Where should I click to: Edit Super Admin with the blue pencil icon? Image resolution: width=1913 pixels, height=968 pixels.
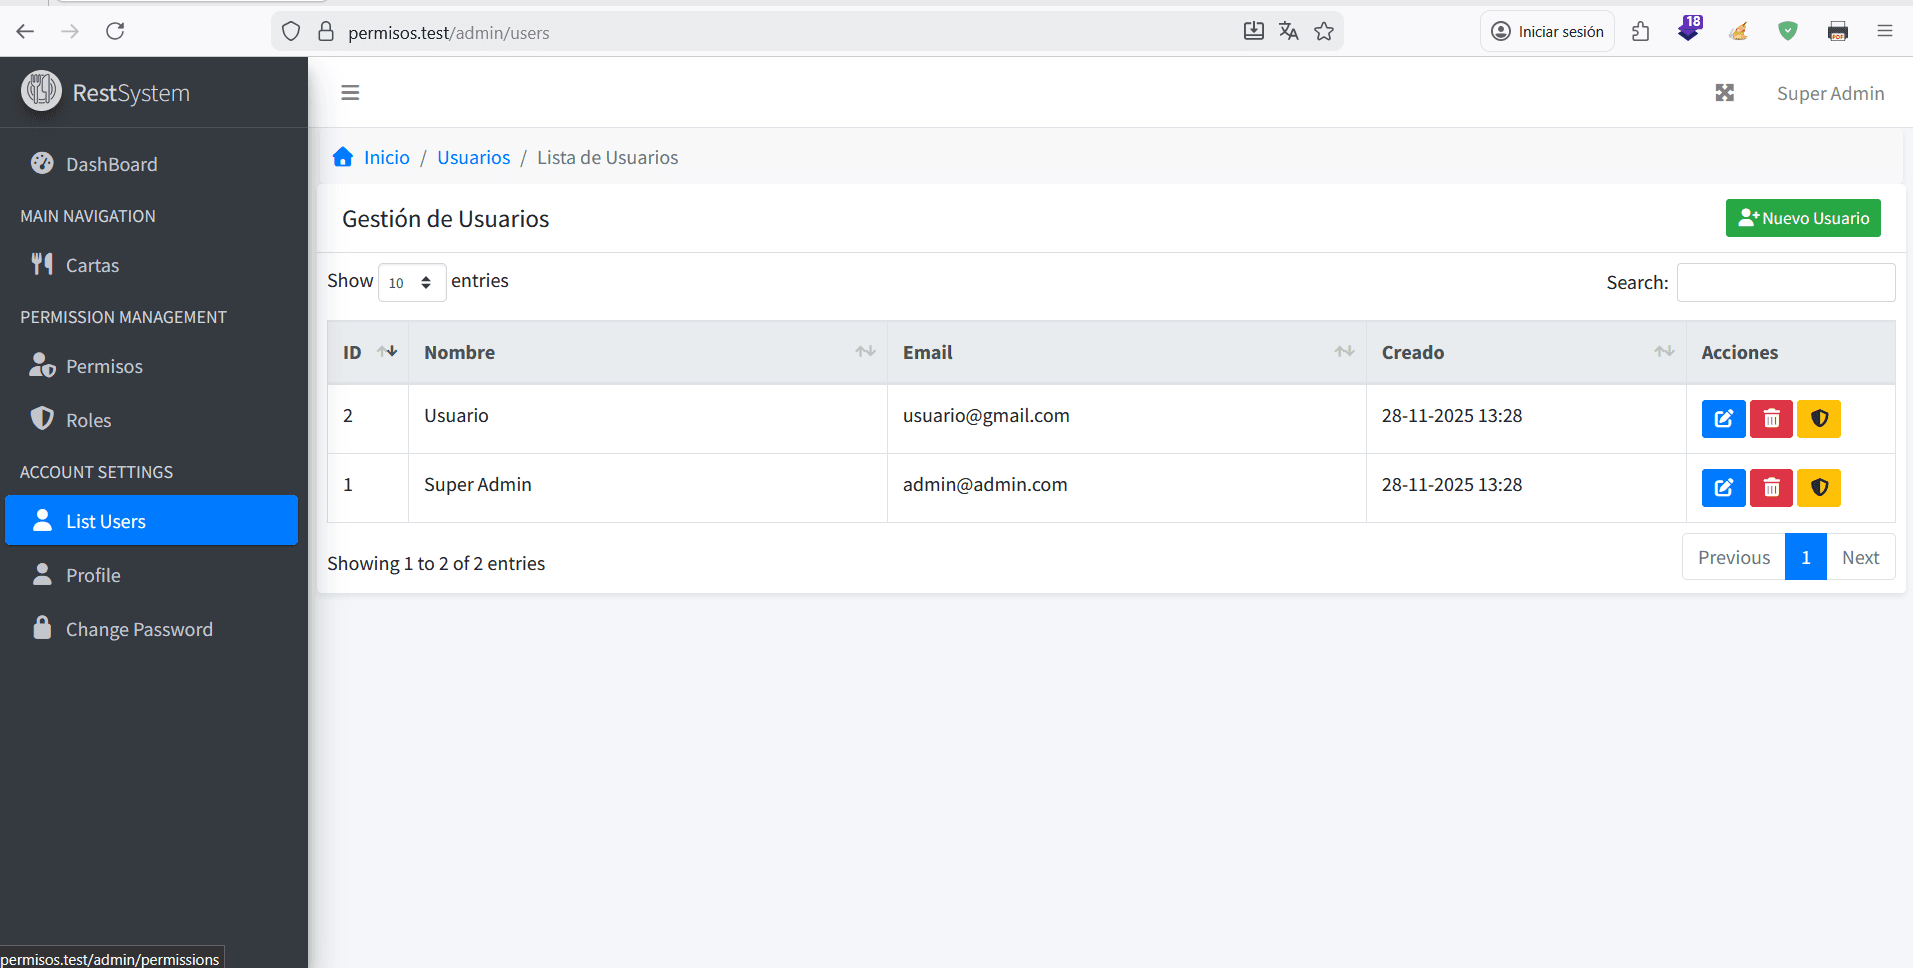tap(1723, 488)
